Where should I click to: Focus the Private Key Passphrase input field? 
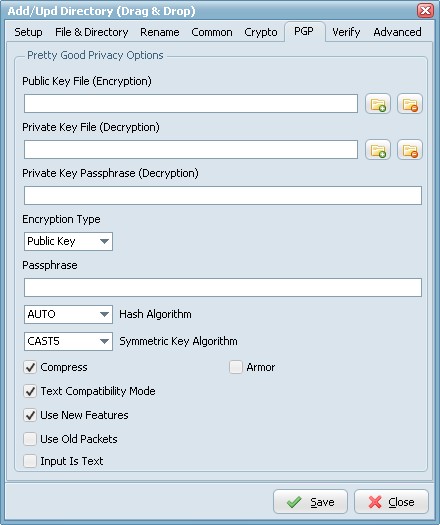223,196
